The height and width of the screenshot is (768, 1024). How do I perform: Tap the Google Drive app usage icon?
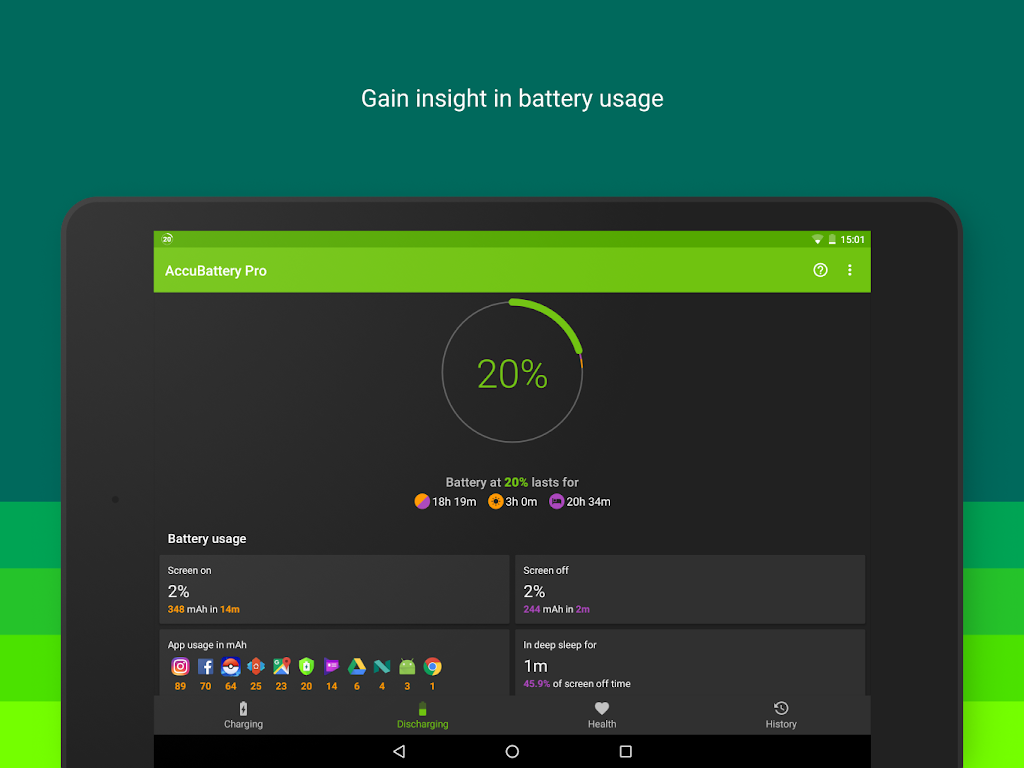coord(357,666)
